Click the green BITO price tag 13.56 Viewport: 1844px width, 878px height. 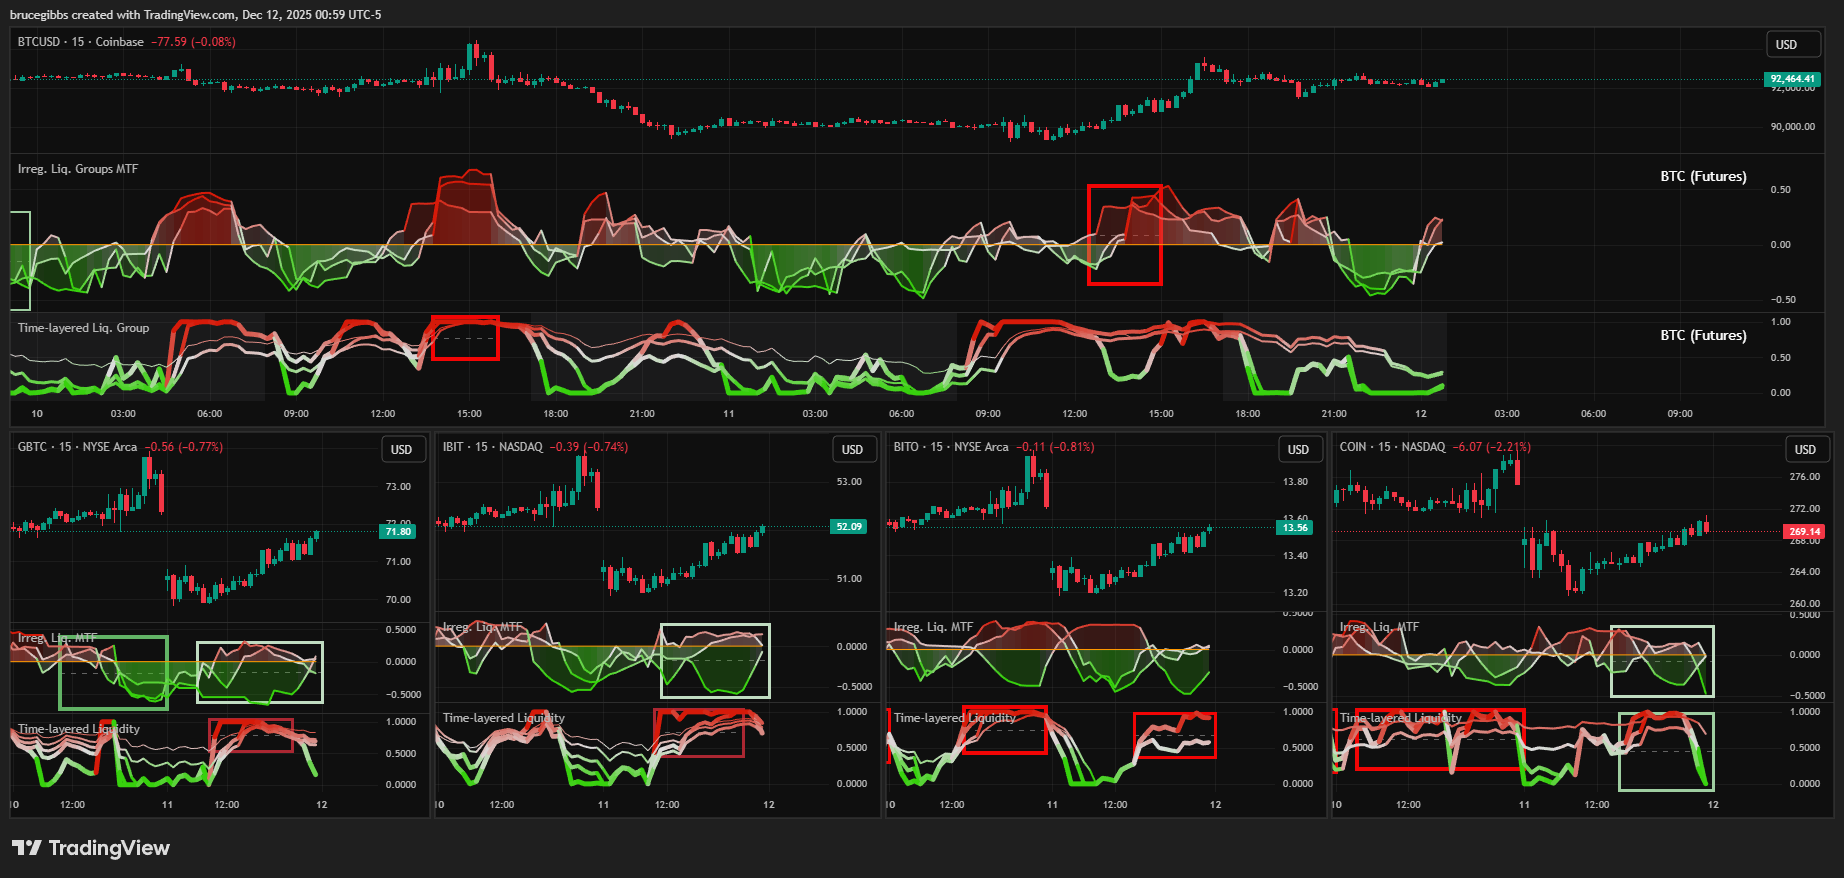tap(1295, 528)
